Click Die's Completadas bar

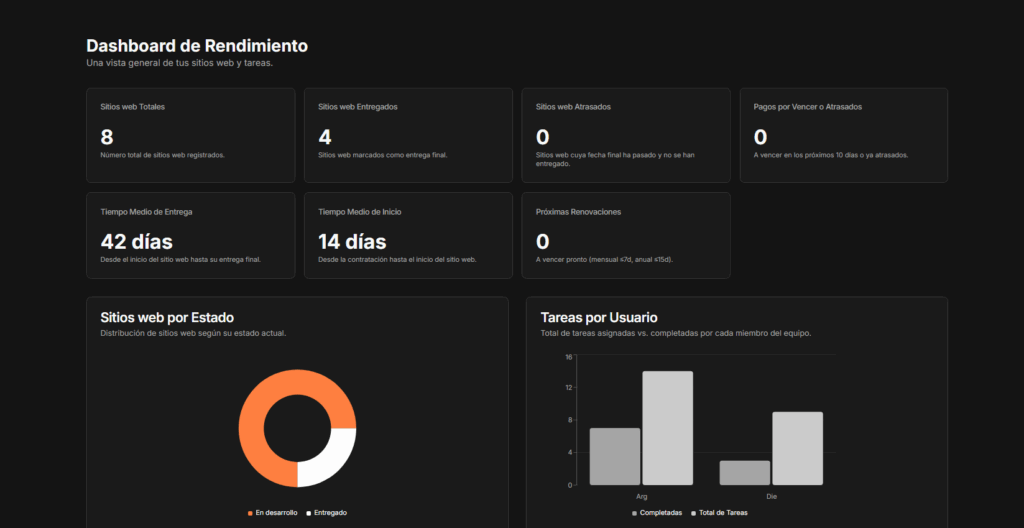(745, 472)
